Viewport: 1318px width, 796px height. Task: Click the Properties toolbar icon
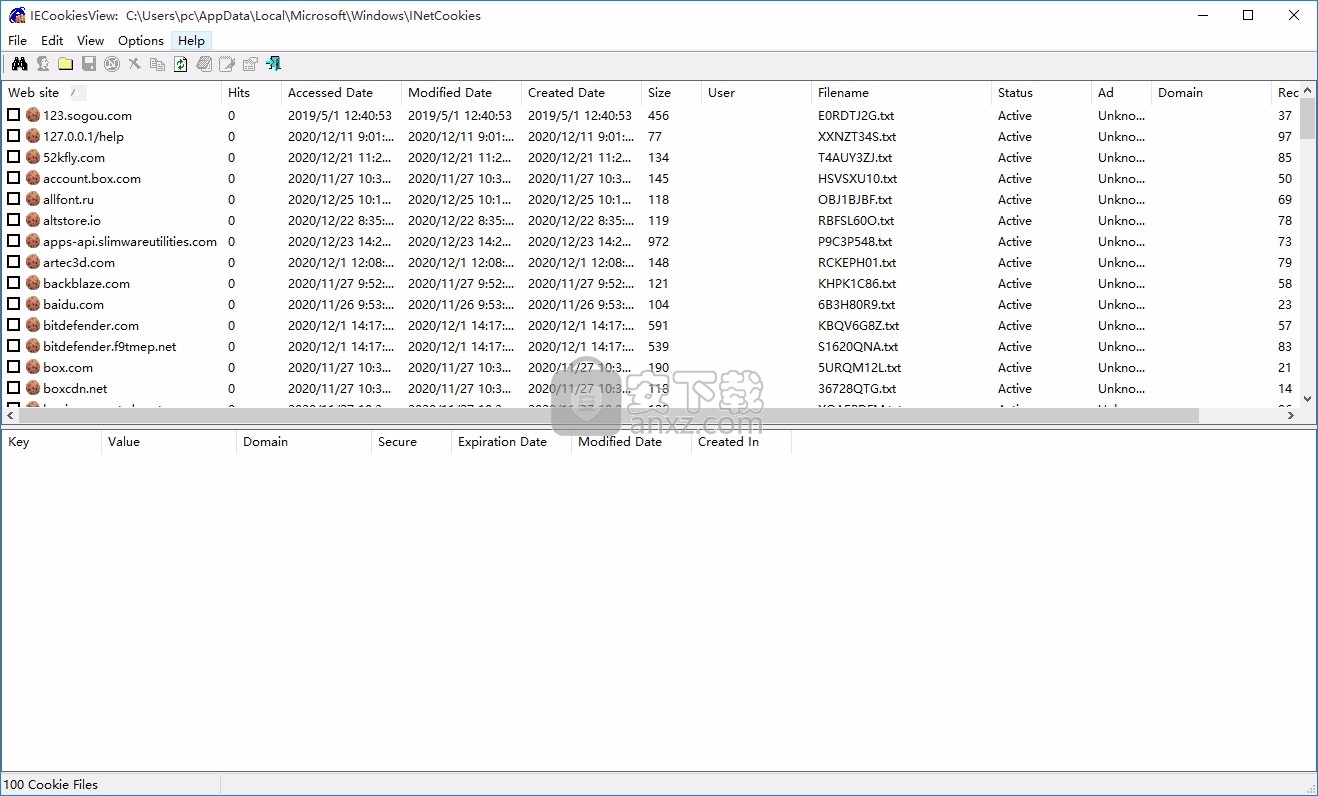click(x=250, y=64)
